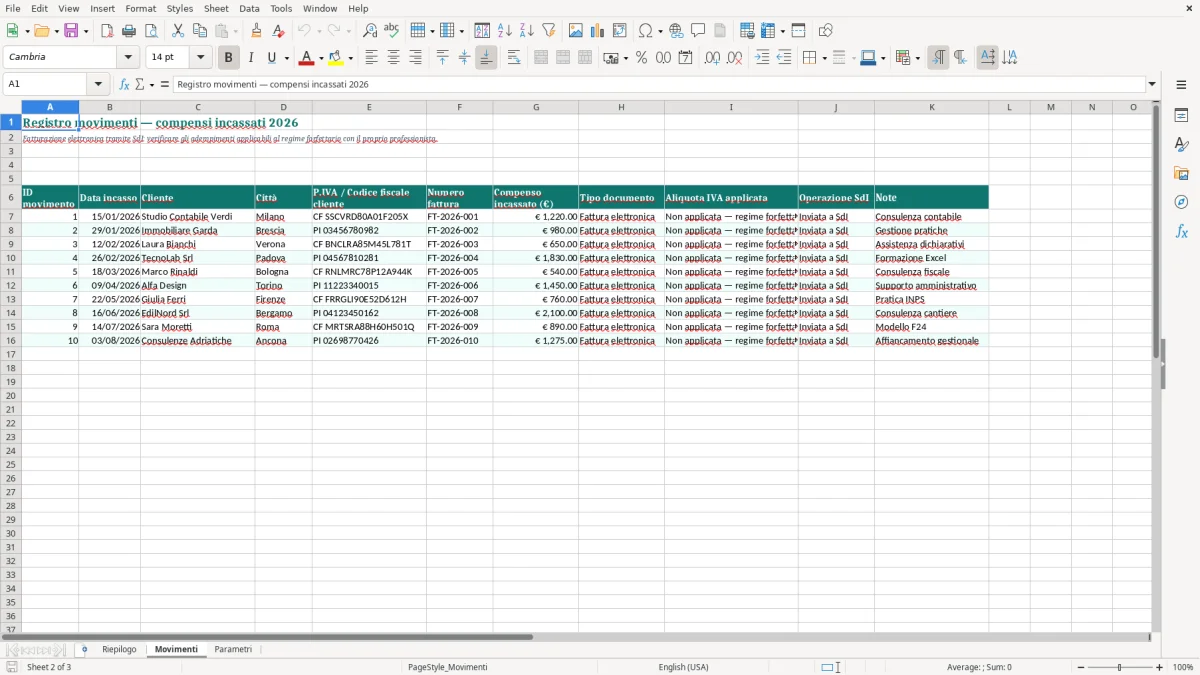
Task: Click column header G
Action: [536, 107]
